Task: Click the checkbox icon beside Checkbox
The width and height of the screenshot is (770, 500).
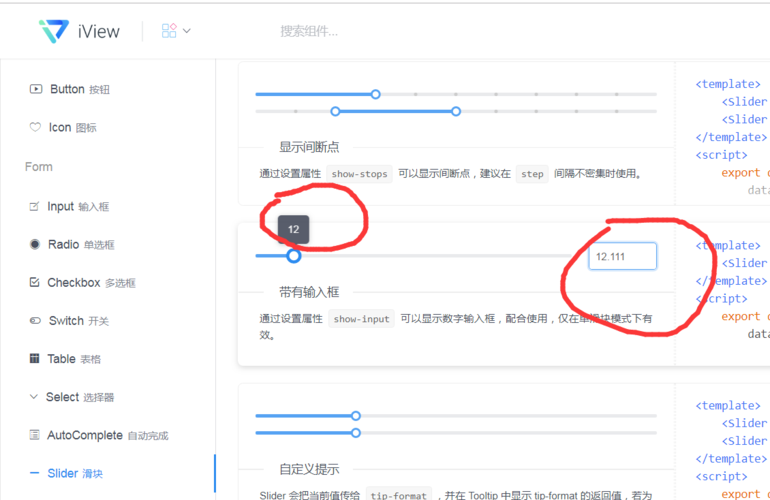Action: pos(34,282)
